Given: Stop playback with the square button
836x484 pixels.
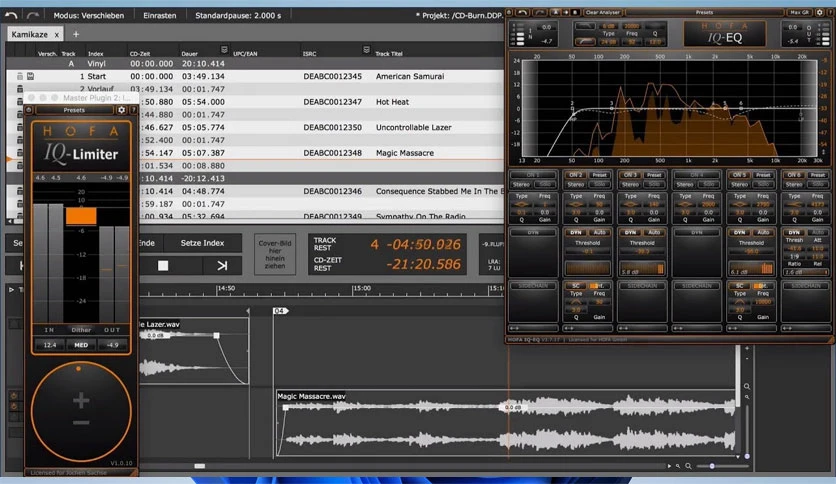Looking at the screenshot, I should point(163,265).
